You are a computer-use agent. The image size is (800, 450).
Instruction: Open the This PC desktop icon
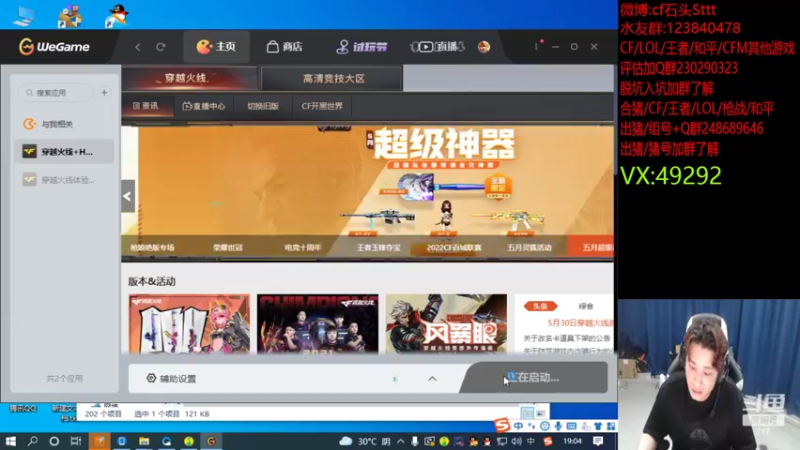tap(23, 16)
